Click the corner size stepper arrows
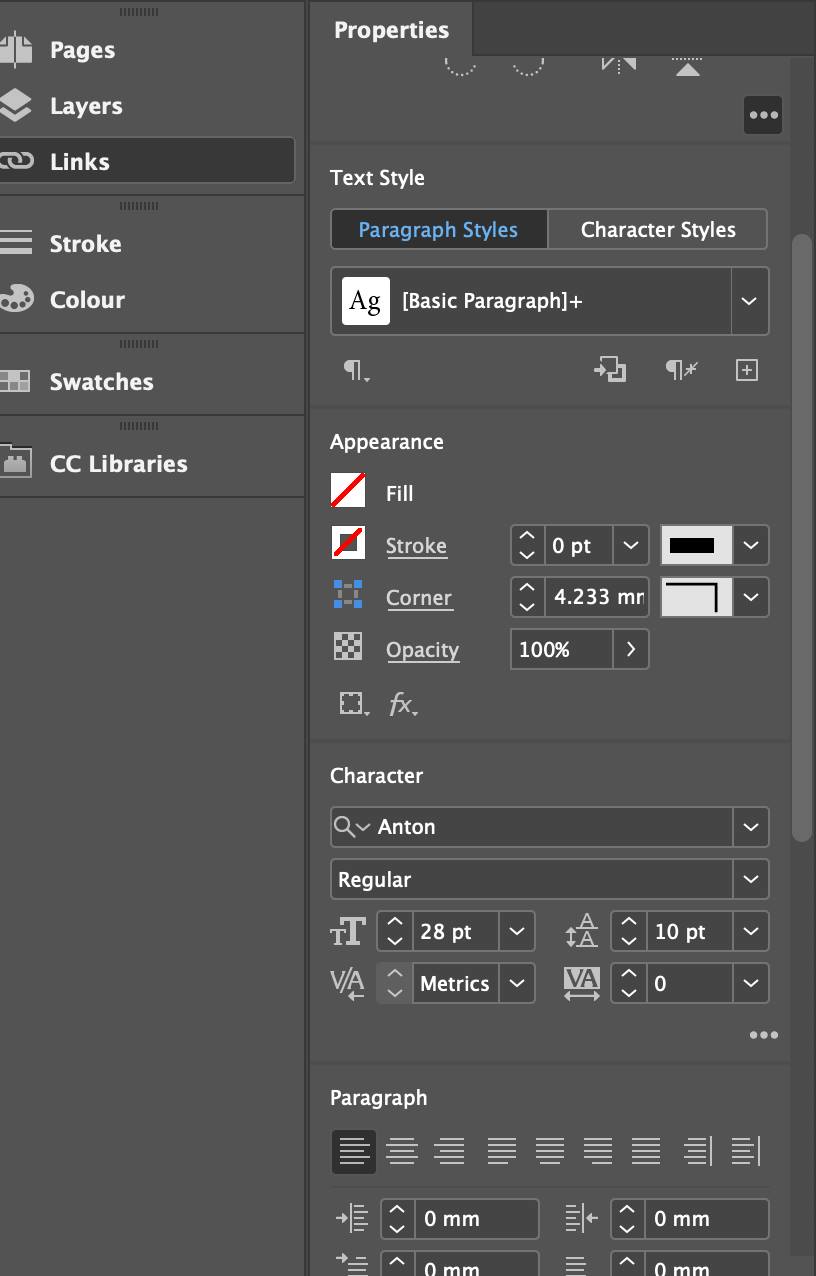 pos(527,597)
